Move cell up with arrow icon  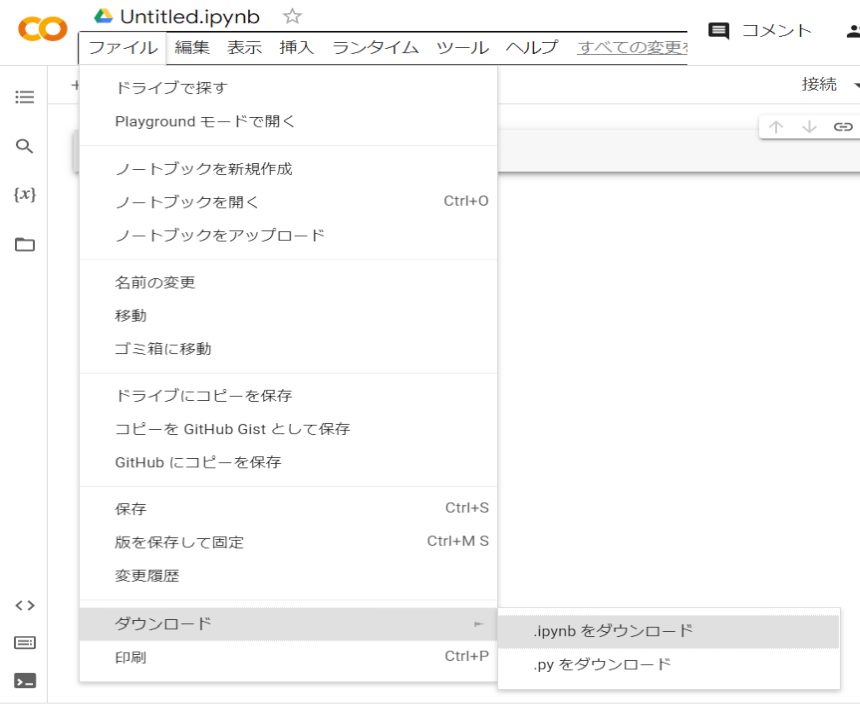[776, 127]
